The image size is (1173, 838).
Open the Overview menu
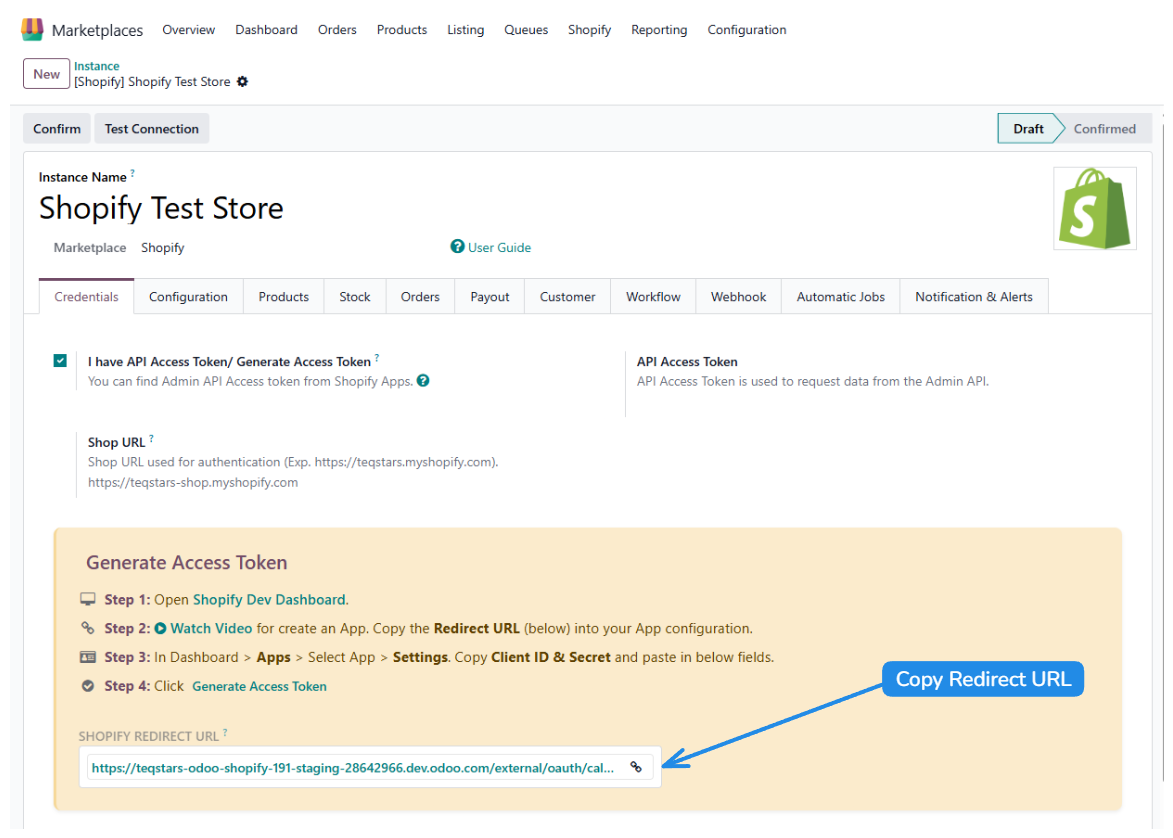coord(189,30)
